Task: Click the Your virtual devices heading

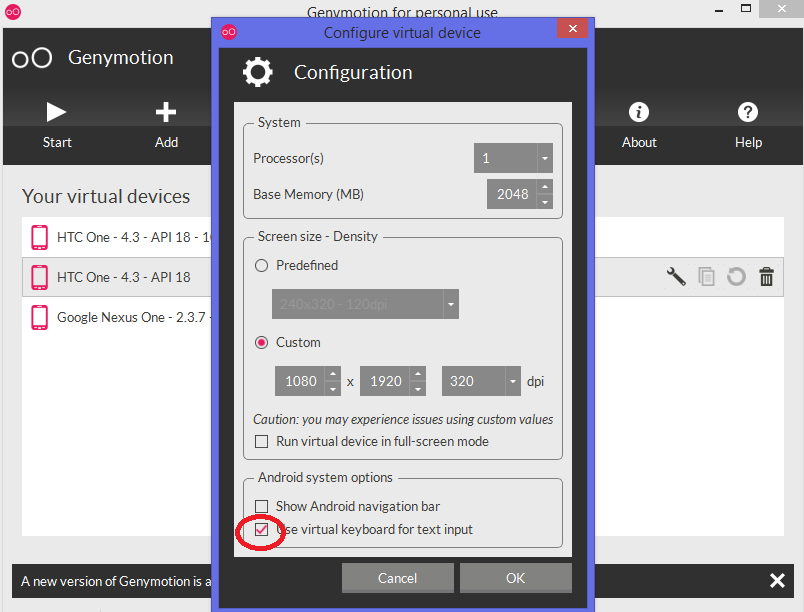Action: pos(106,196)
